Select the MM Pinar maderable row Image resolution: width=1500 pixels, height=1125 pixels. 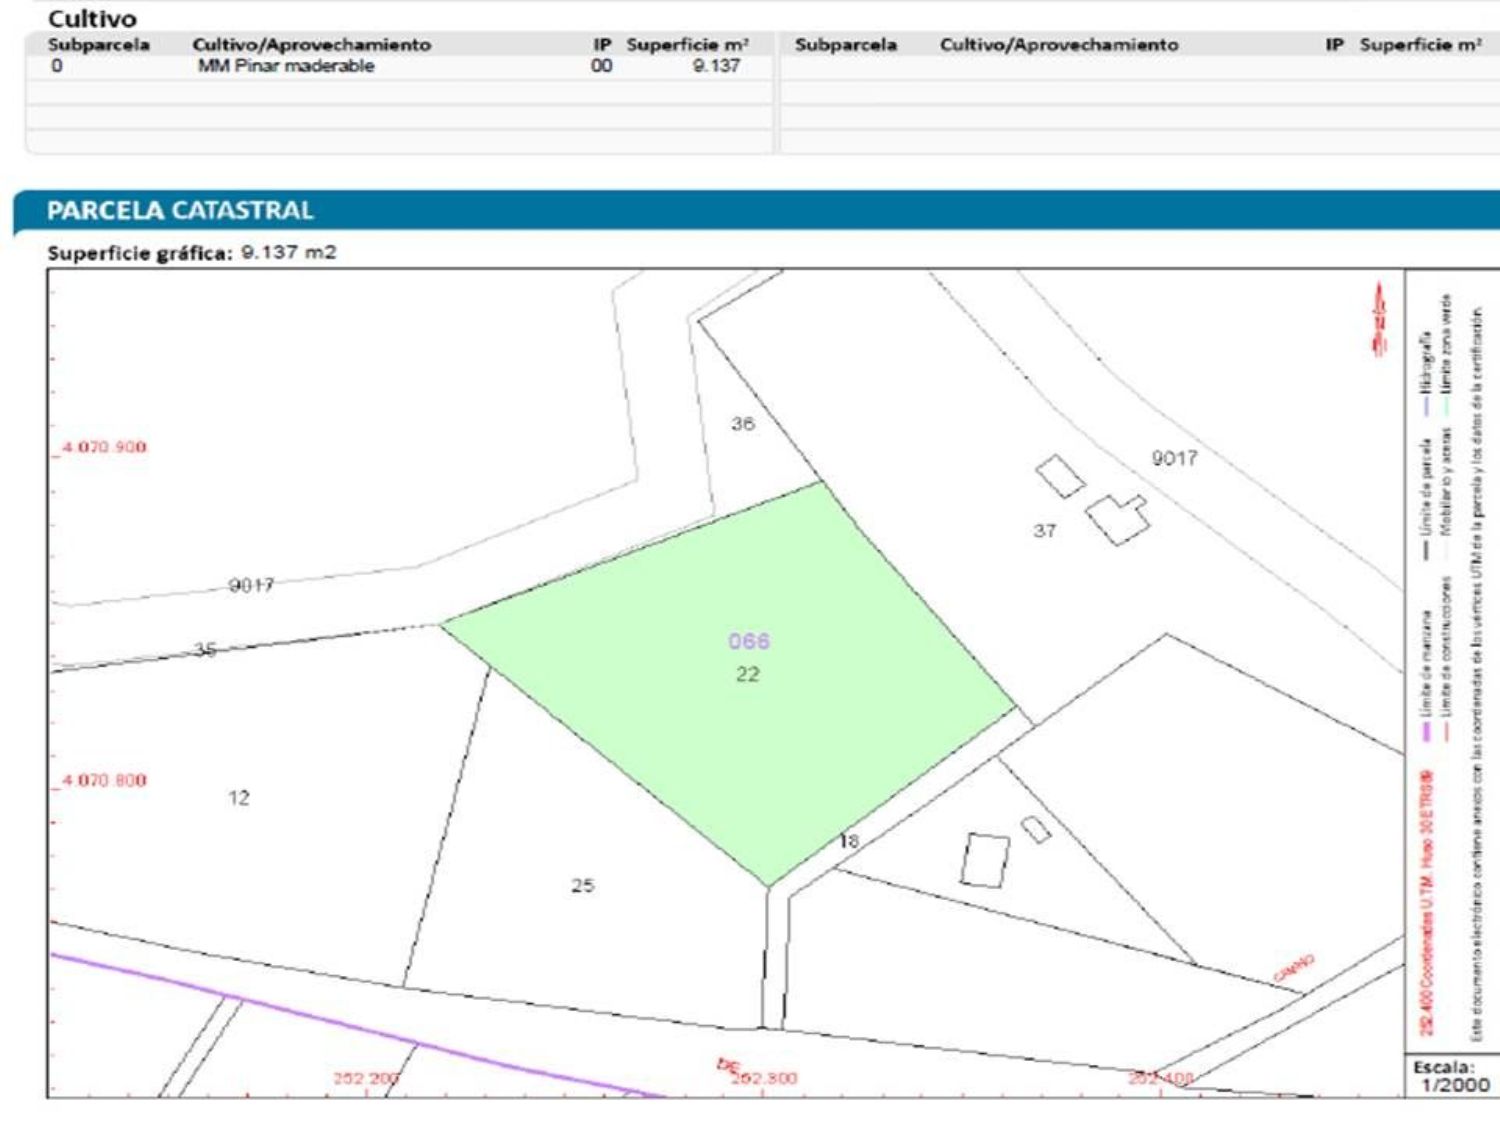click(x=286, y=66)
